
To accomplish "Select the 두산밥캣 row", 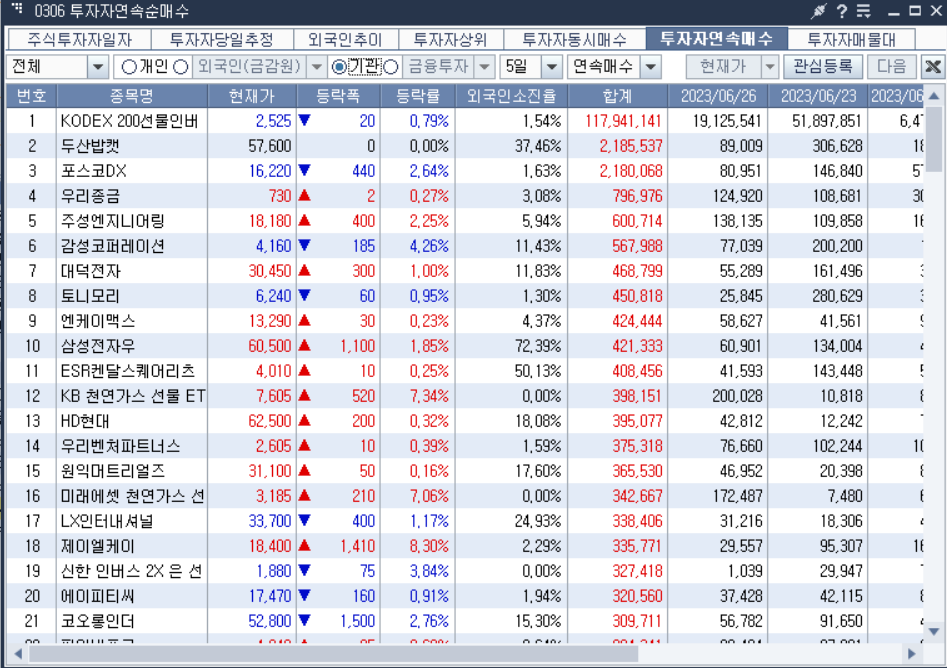I will 465,146.
